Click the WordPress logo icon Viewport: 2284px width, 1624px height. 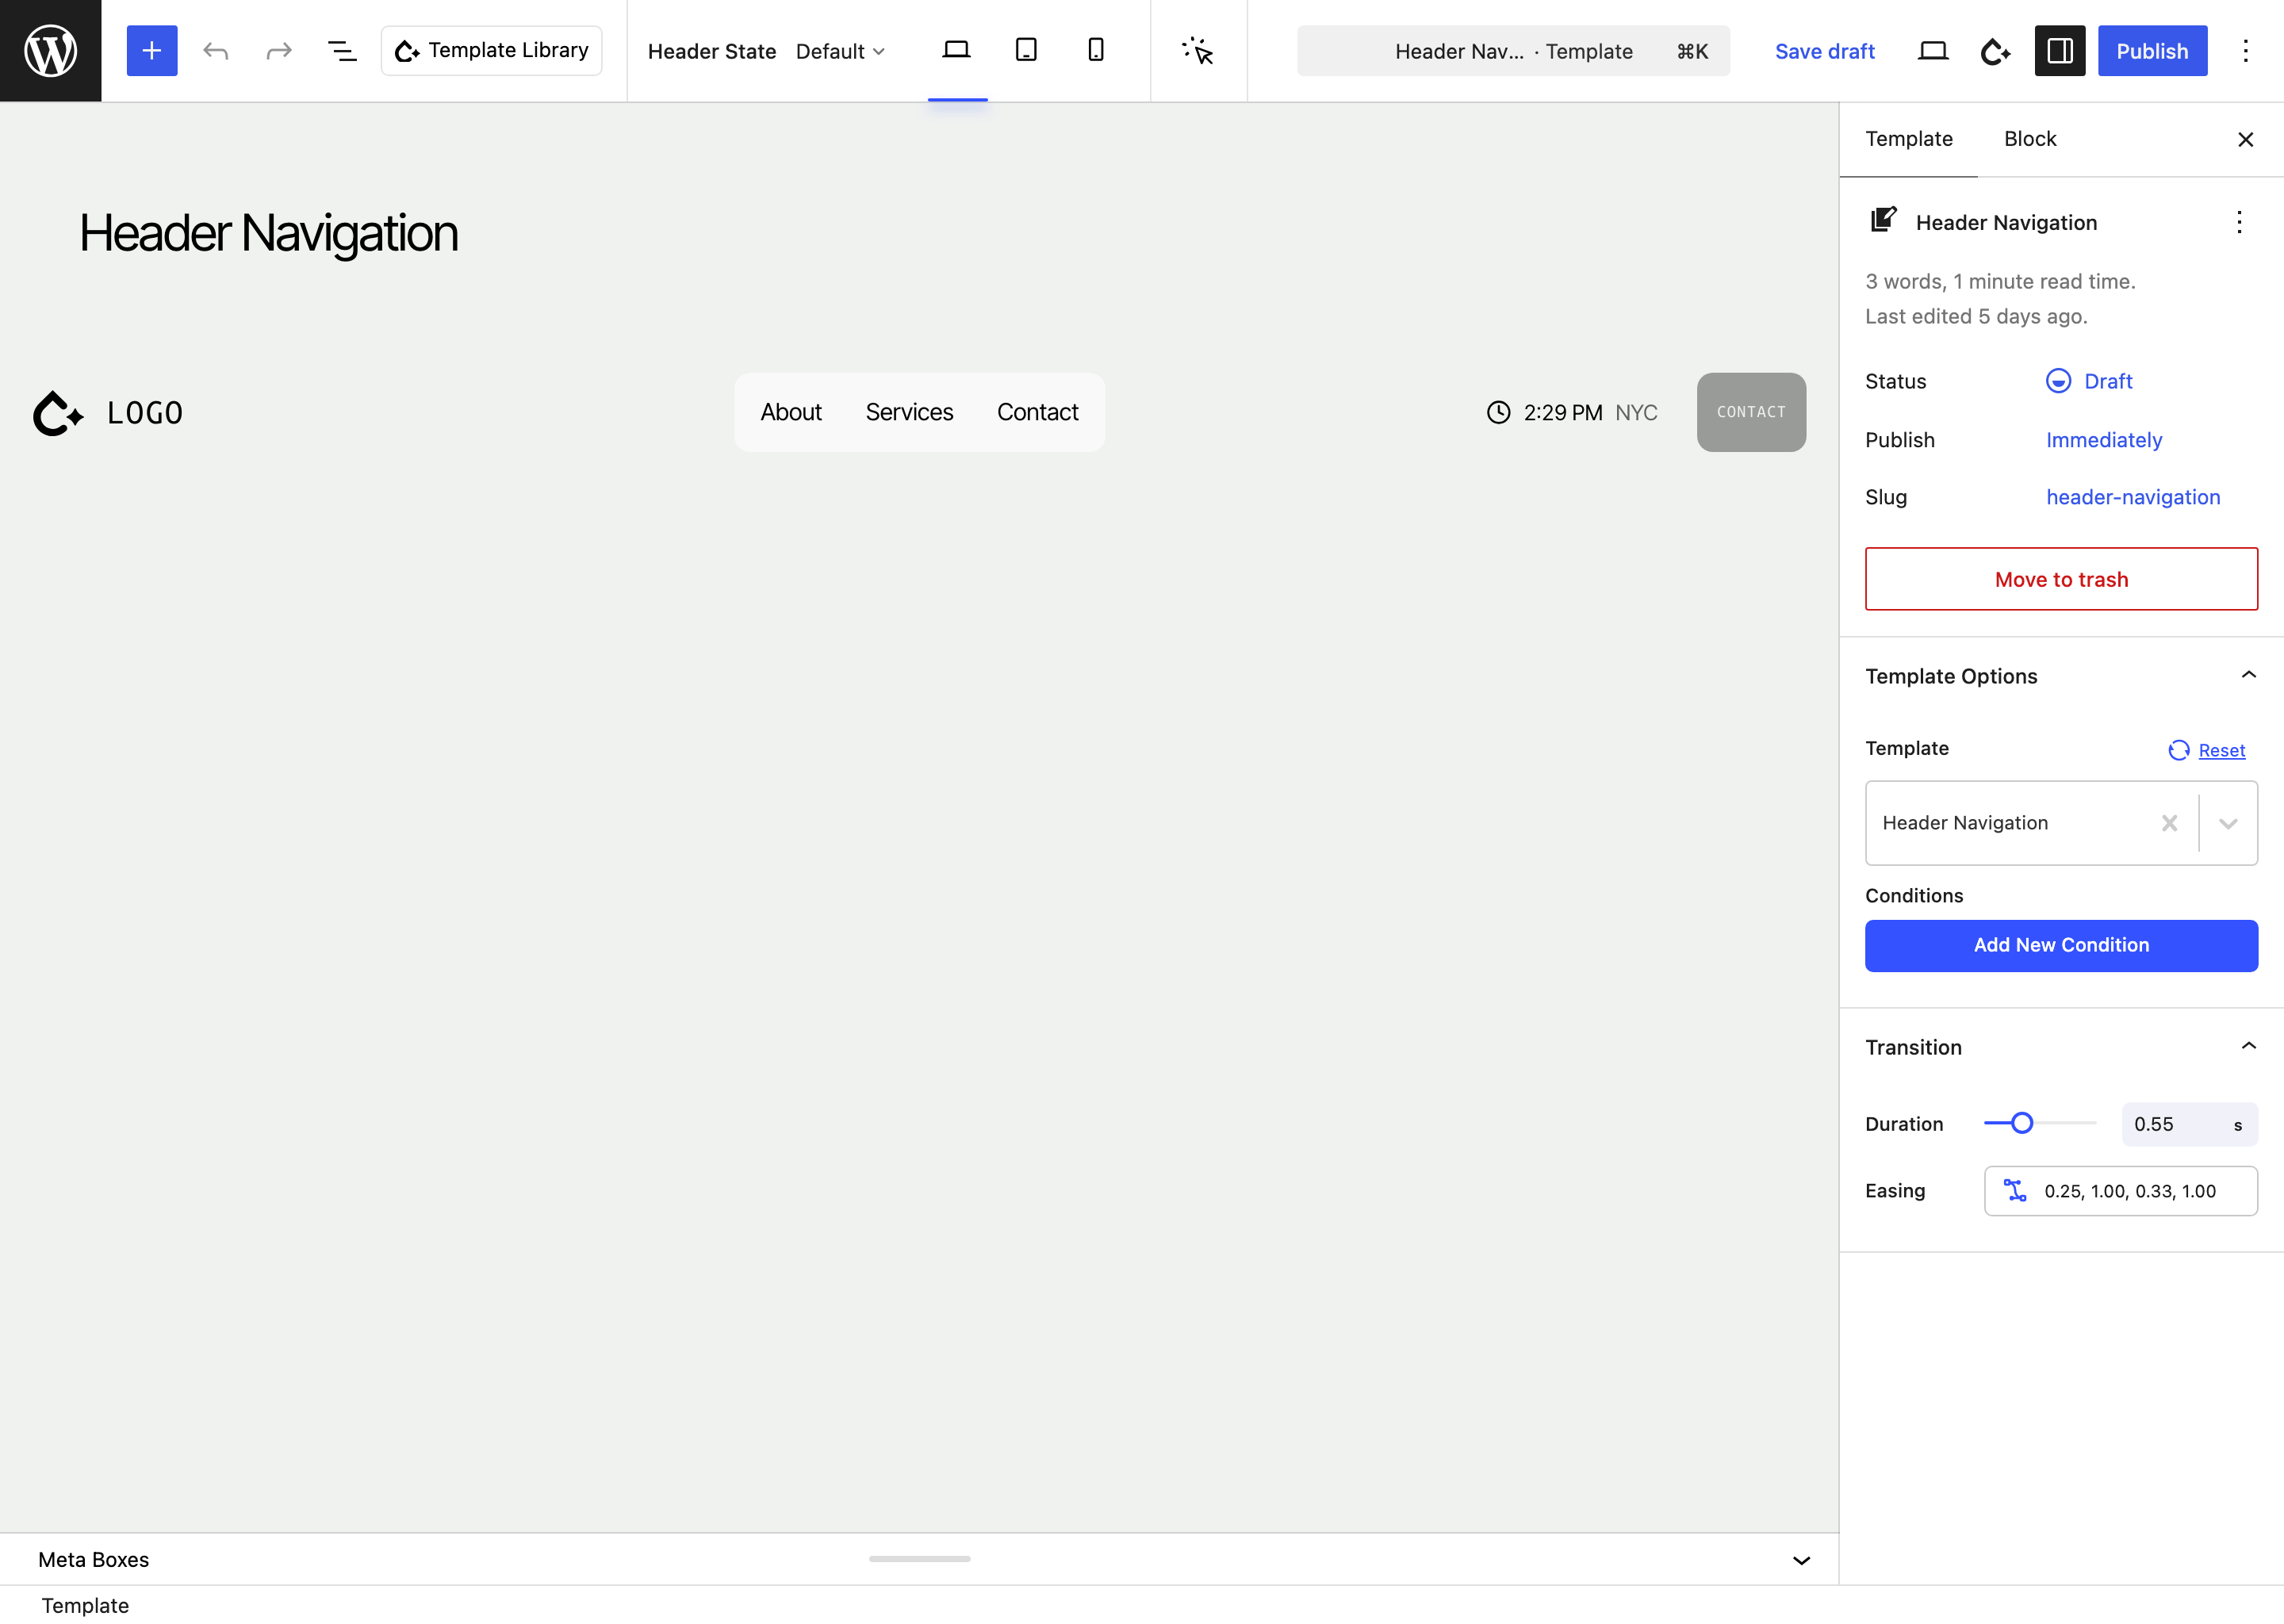[x=50, y=50]
